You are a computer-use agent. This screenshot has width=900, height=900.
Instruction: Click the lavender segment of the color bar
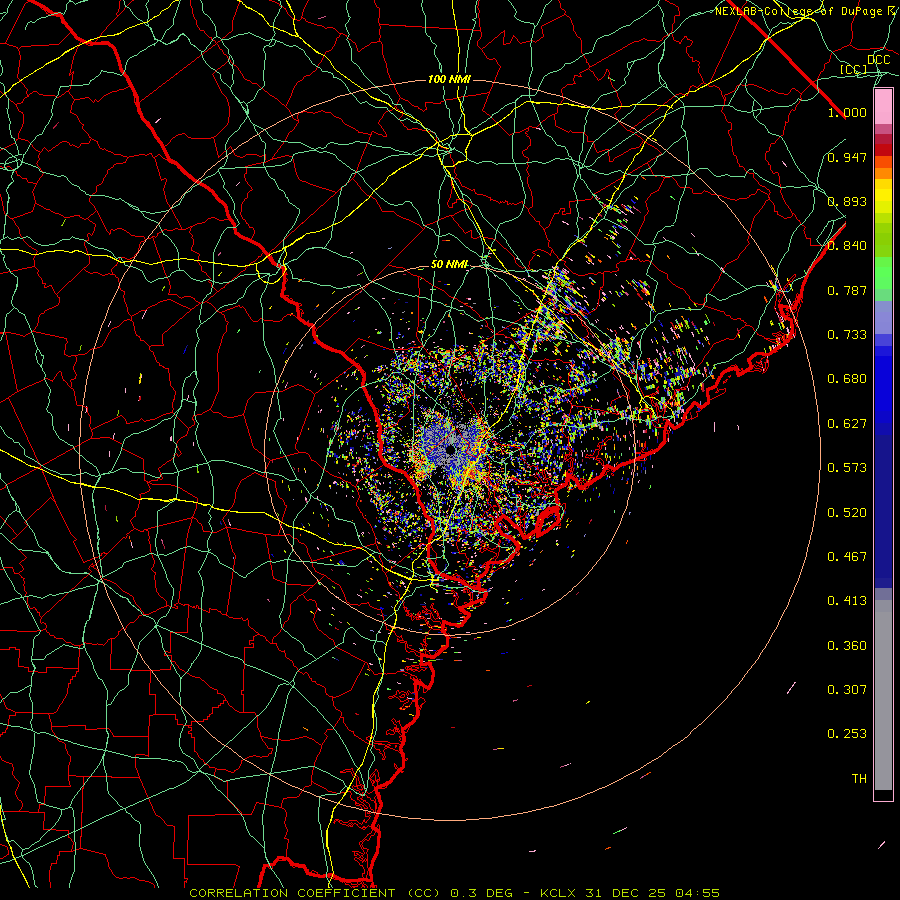tap(883, 317)
